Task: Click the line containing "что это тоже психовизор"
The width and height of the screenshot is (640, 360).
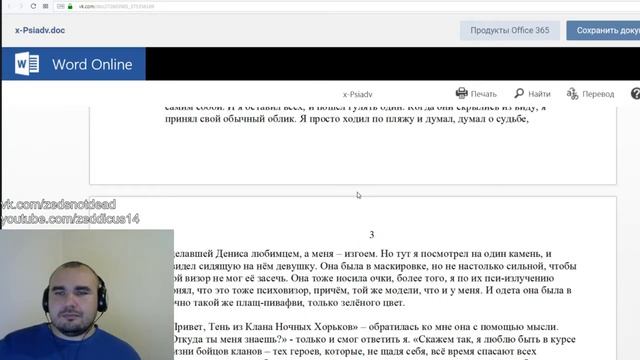Action: [x=373, y=291]
